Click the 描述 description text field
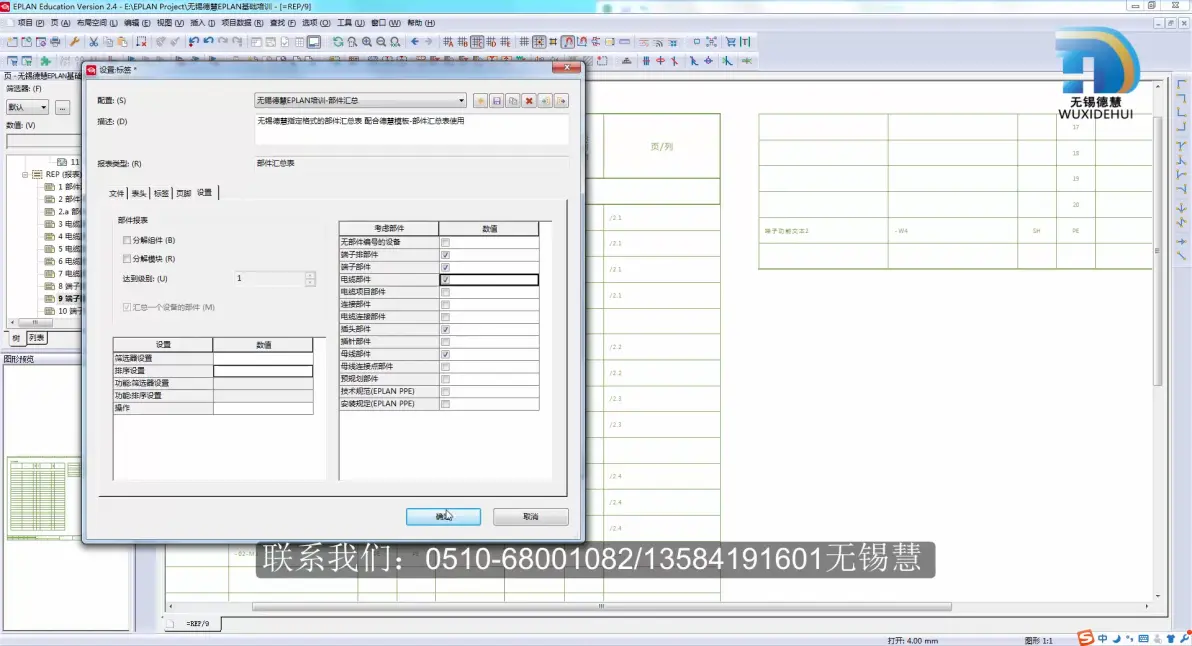This screenshot has height=646, width=1192. 411,128
